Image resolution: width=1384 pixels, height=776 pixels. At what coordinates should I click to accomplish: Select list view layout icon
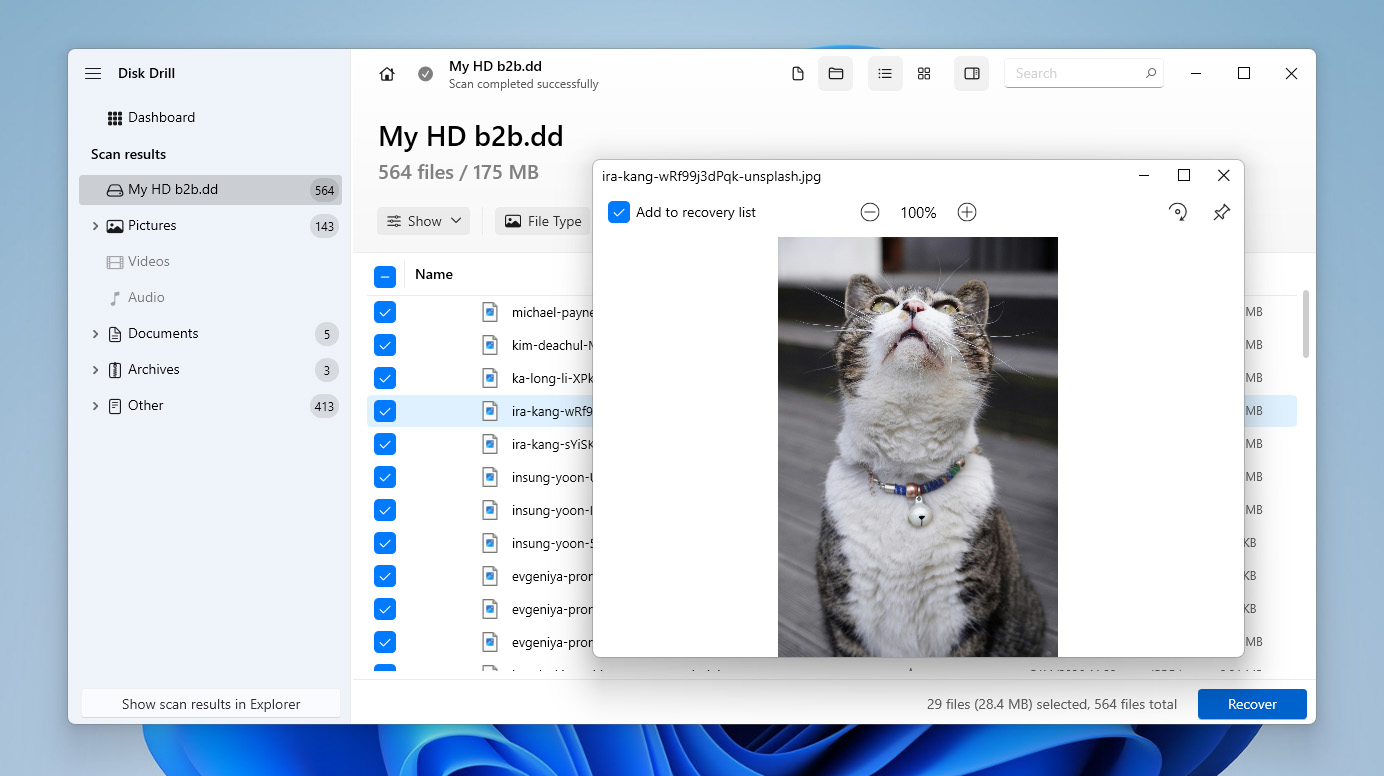pos(885,74)
